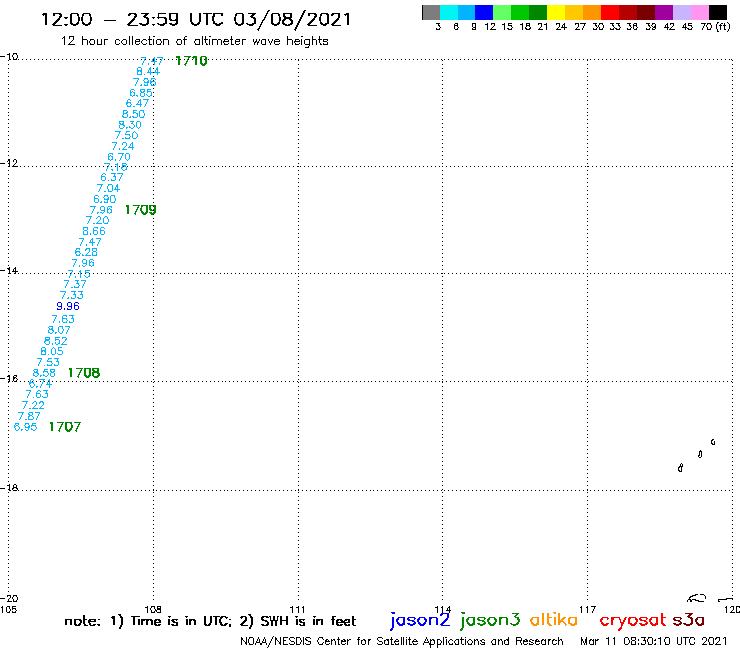Click the latitude axis label -18
Screen dimensions: 740x650
(9, 488)
